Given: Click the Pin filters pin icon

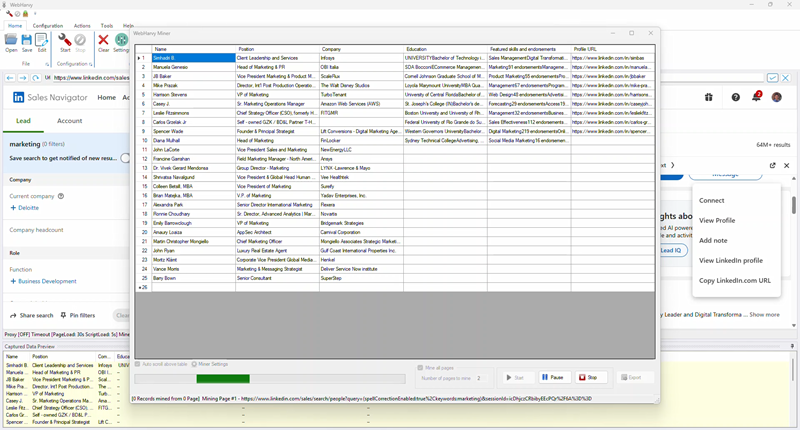Looking at the screenshot, I should [x=63, y=315].
